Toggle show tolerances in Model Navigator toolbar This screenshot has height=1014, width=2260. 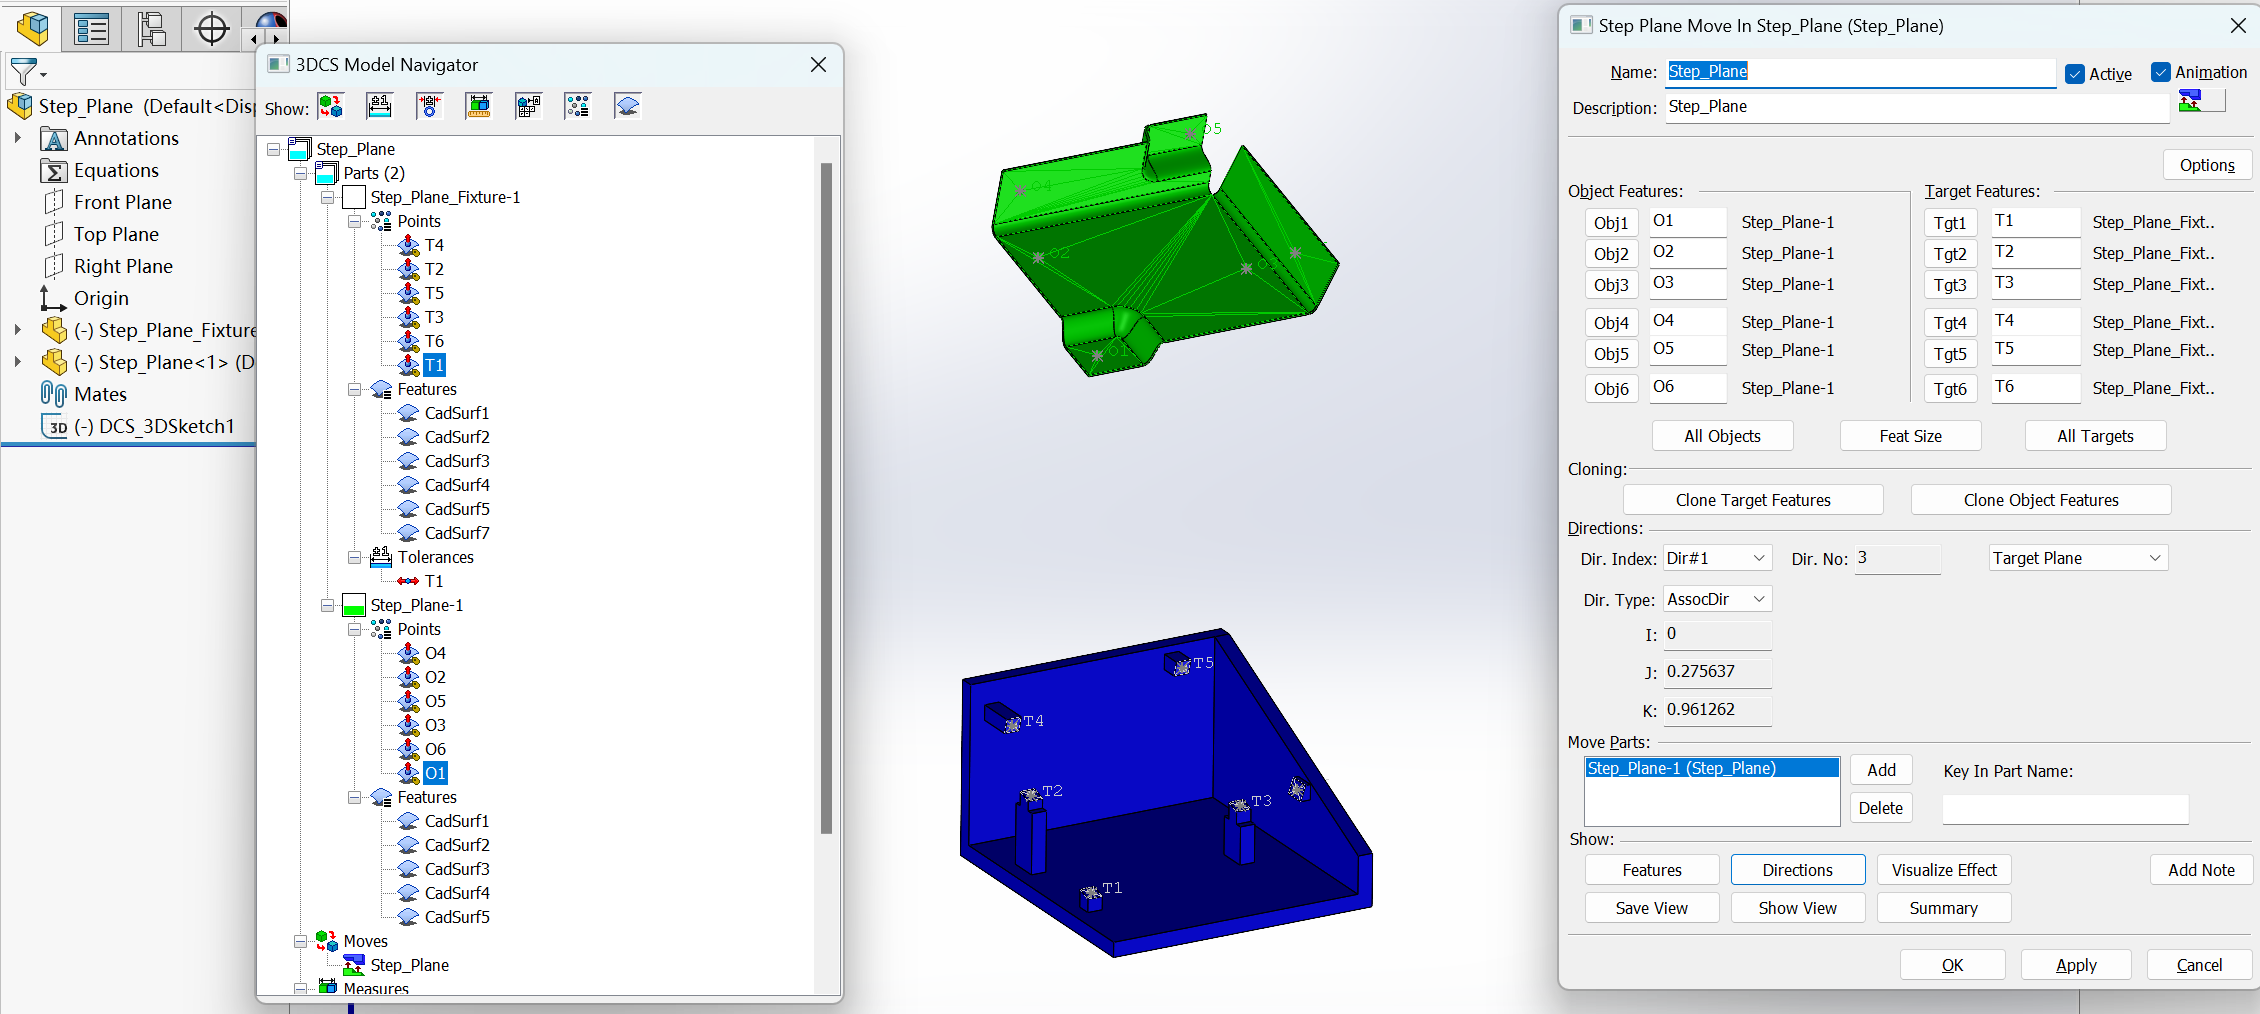(x=379, y=105)
